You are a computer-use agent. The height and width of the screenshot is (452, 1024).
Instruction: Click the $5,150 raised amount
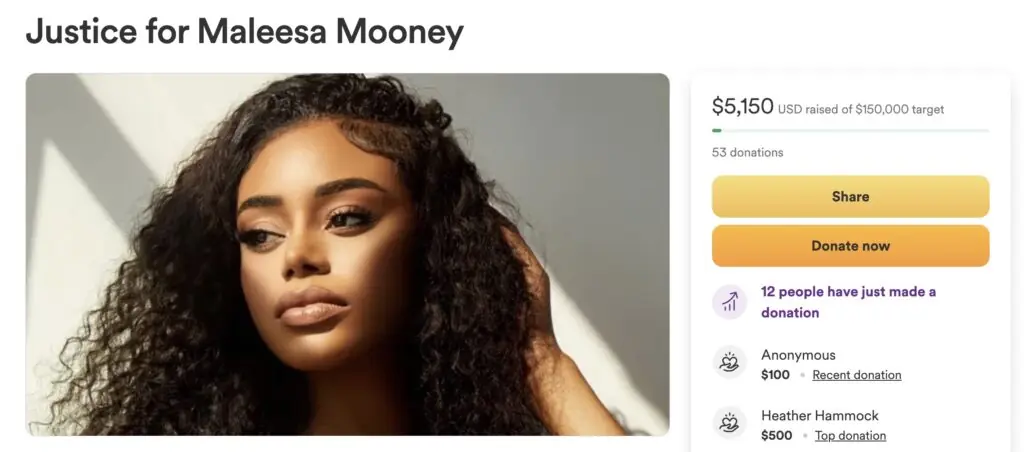pyautogui.click(x=742, y=106)
